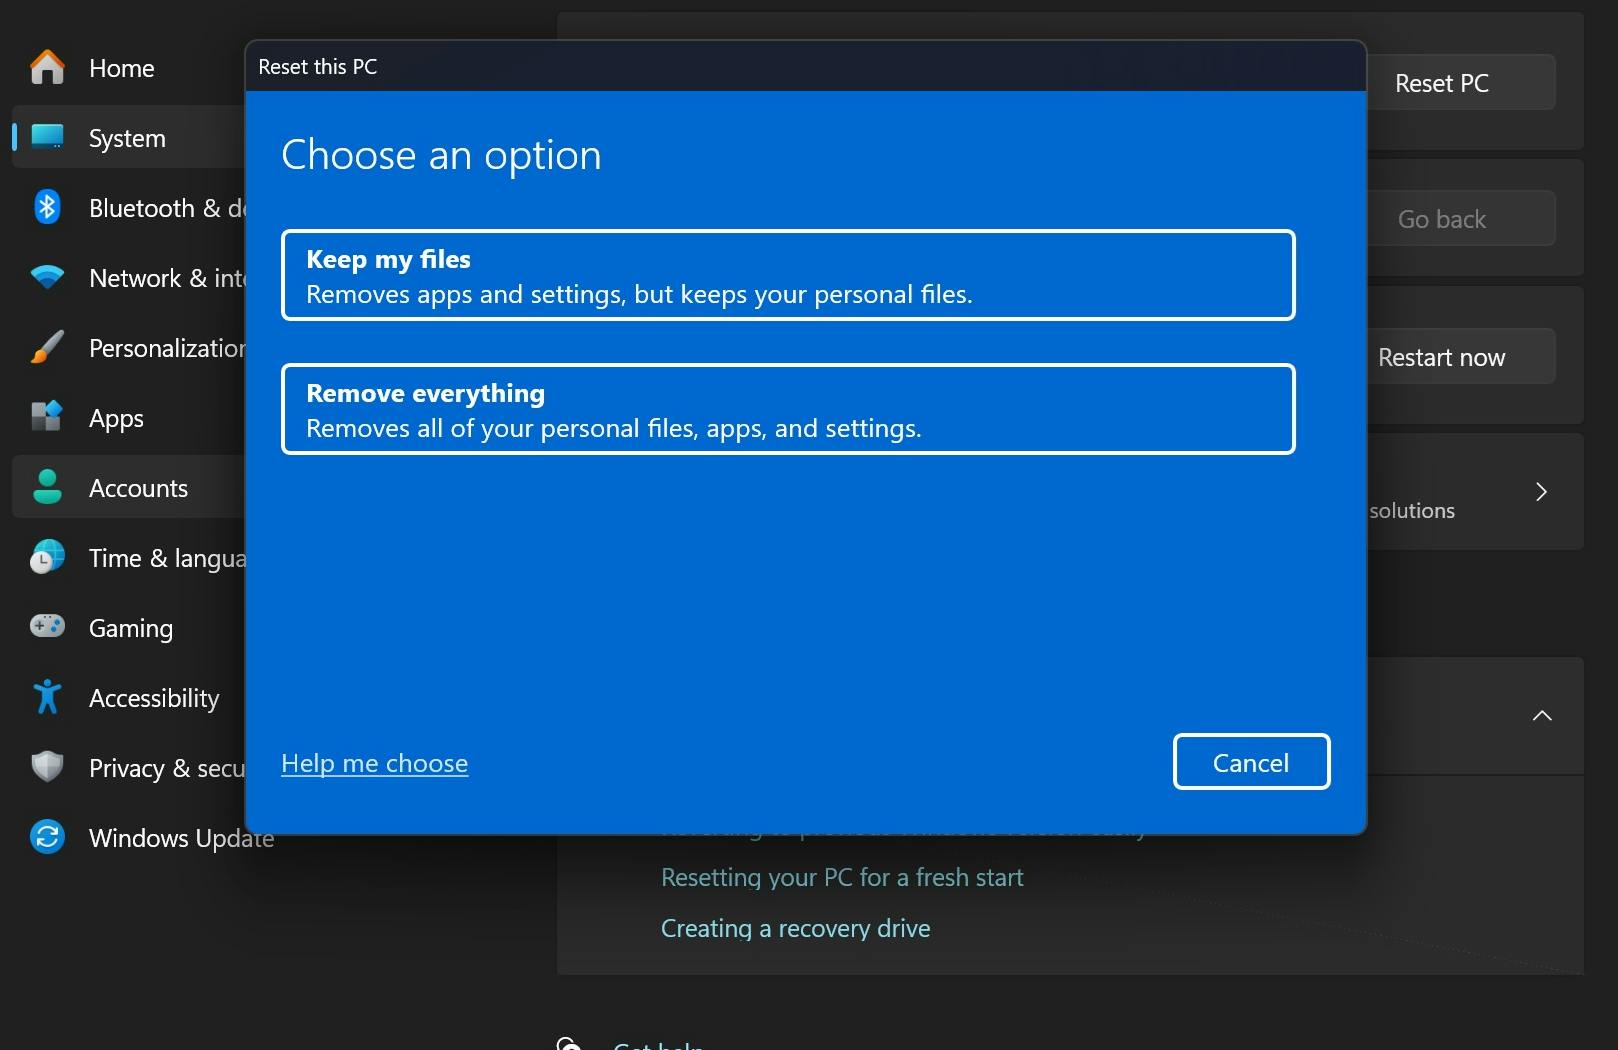This screenshot has height=1050, width=1618.
Task: Click the Time & language clock icon
Action: pos(47,557)
